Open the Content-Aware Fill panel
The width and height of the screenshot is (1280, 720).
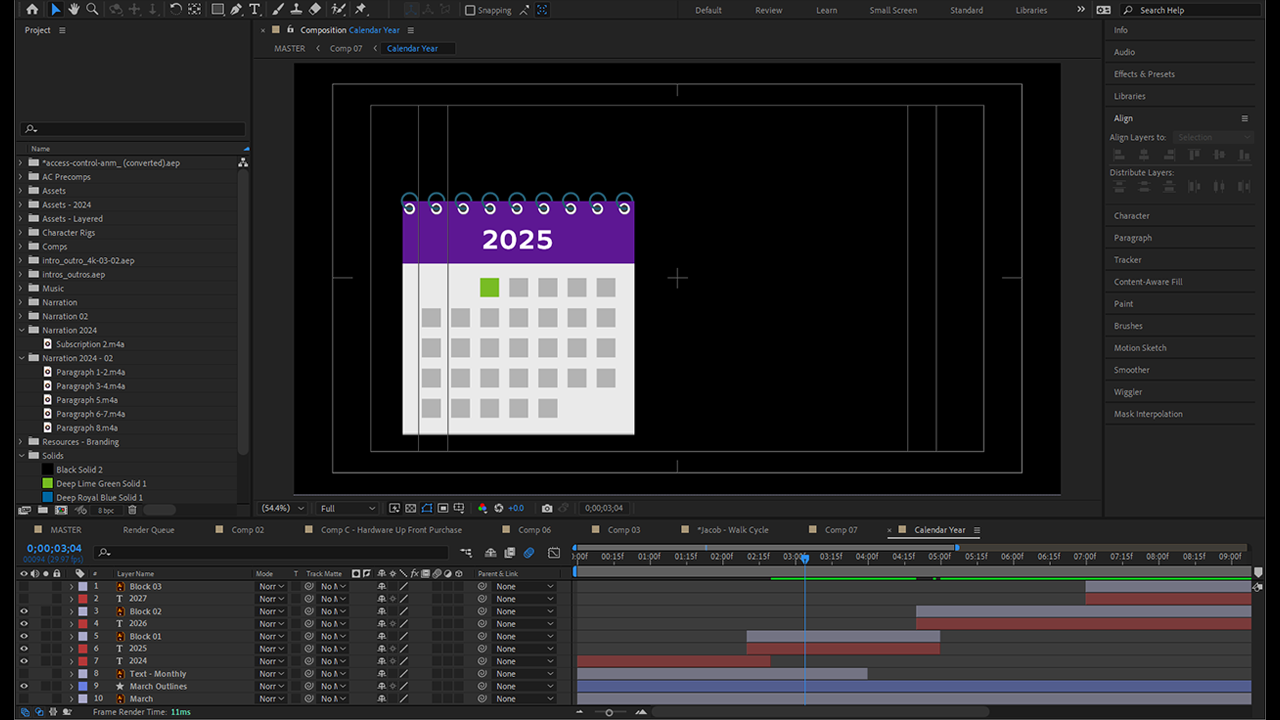(1148, 282)
